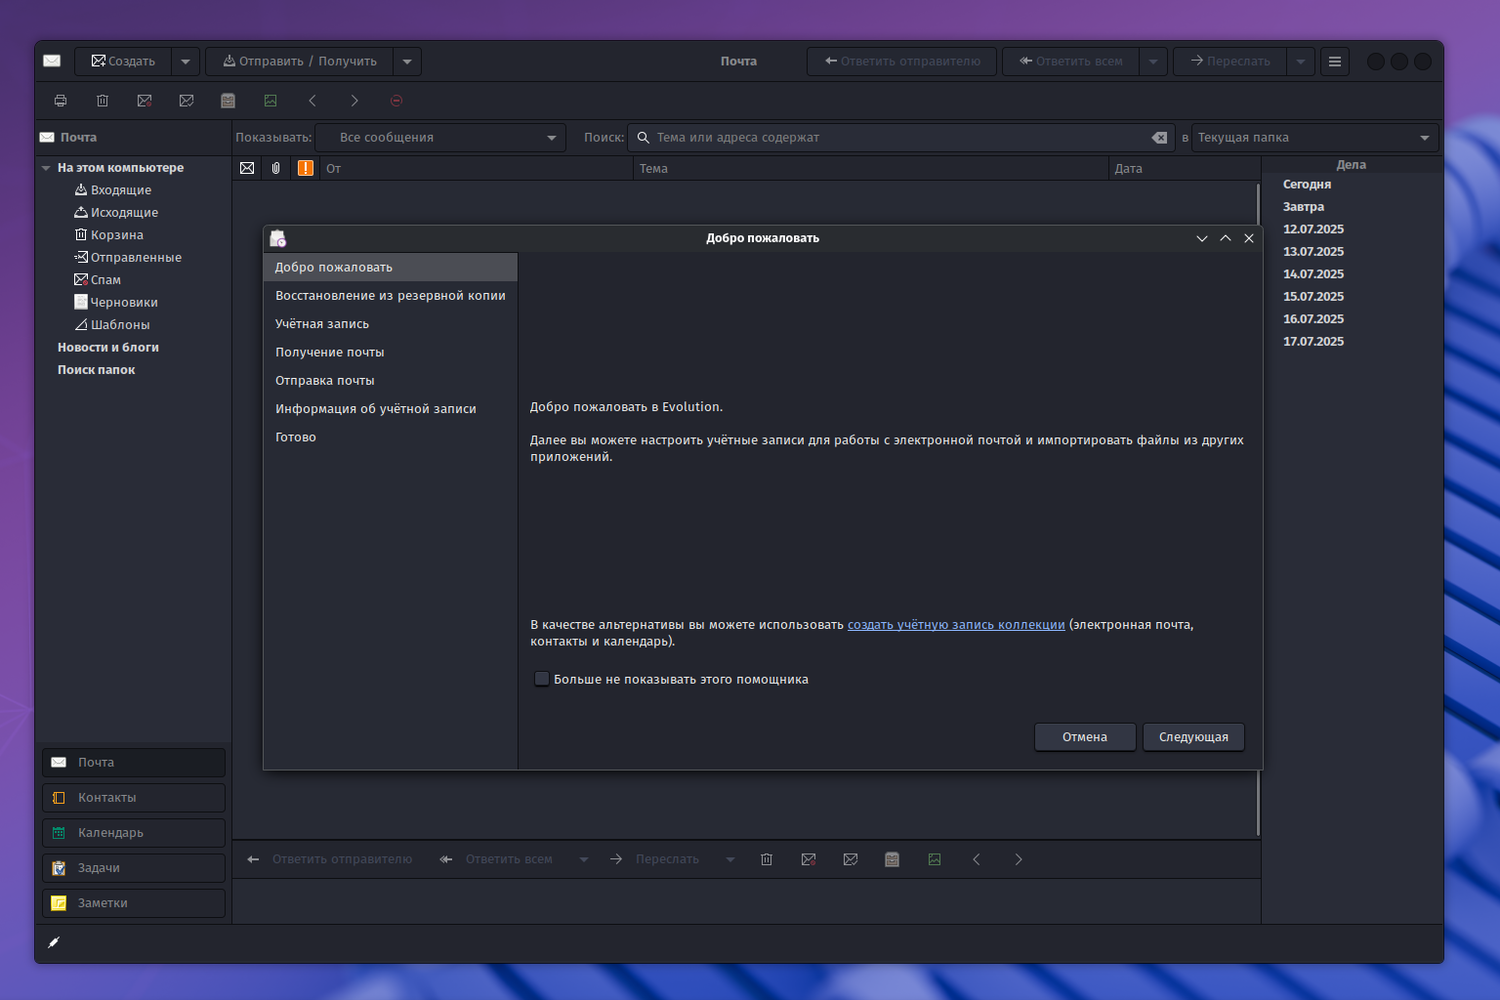Image resolution: width=1500 pixels, height=1000 pixels.
Task: Click the Следующая button in the dialog
Action: tap(1194, 737)
